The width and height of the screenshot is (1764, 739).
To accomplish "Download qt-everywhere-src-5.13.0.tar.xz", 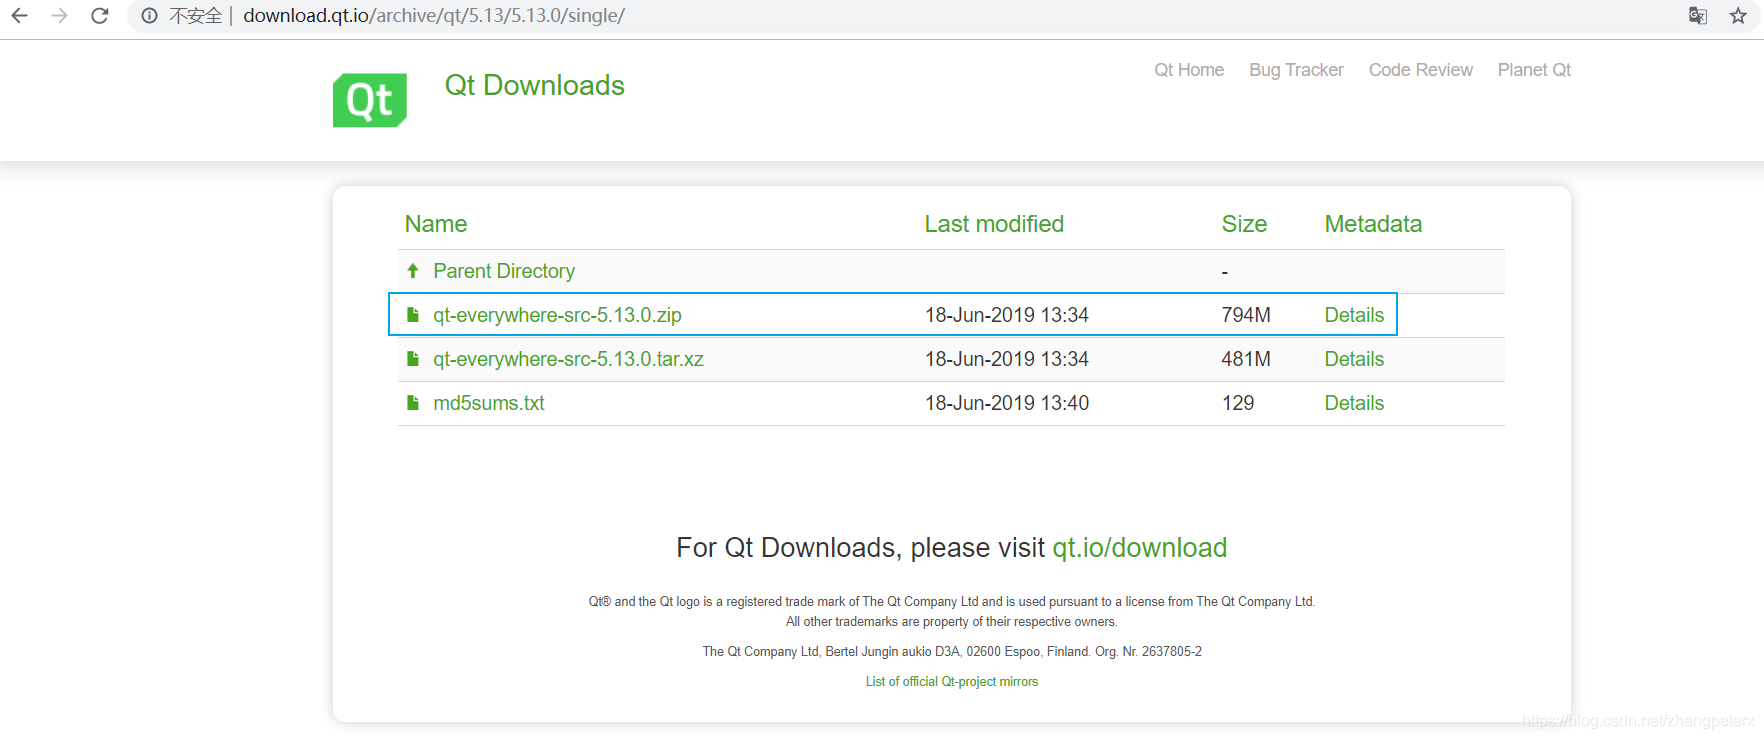I will tap(568, 359).
